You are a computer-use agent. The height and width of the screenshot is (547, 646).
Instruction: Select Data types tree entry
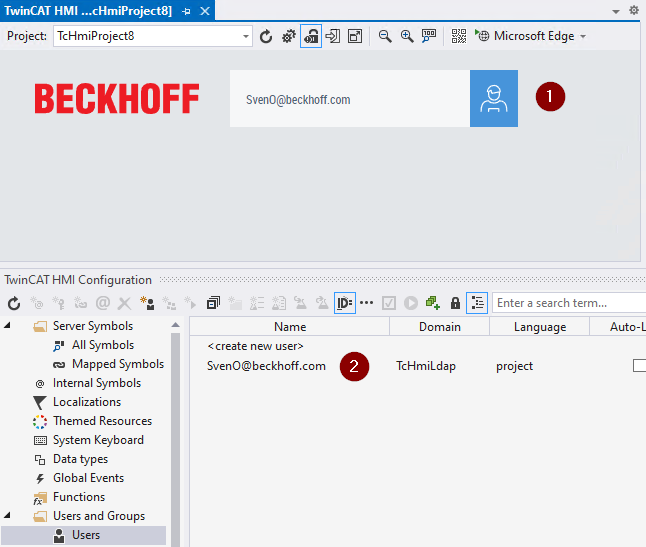[x=80, y=459]
